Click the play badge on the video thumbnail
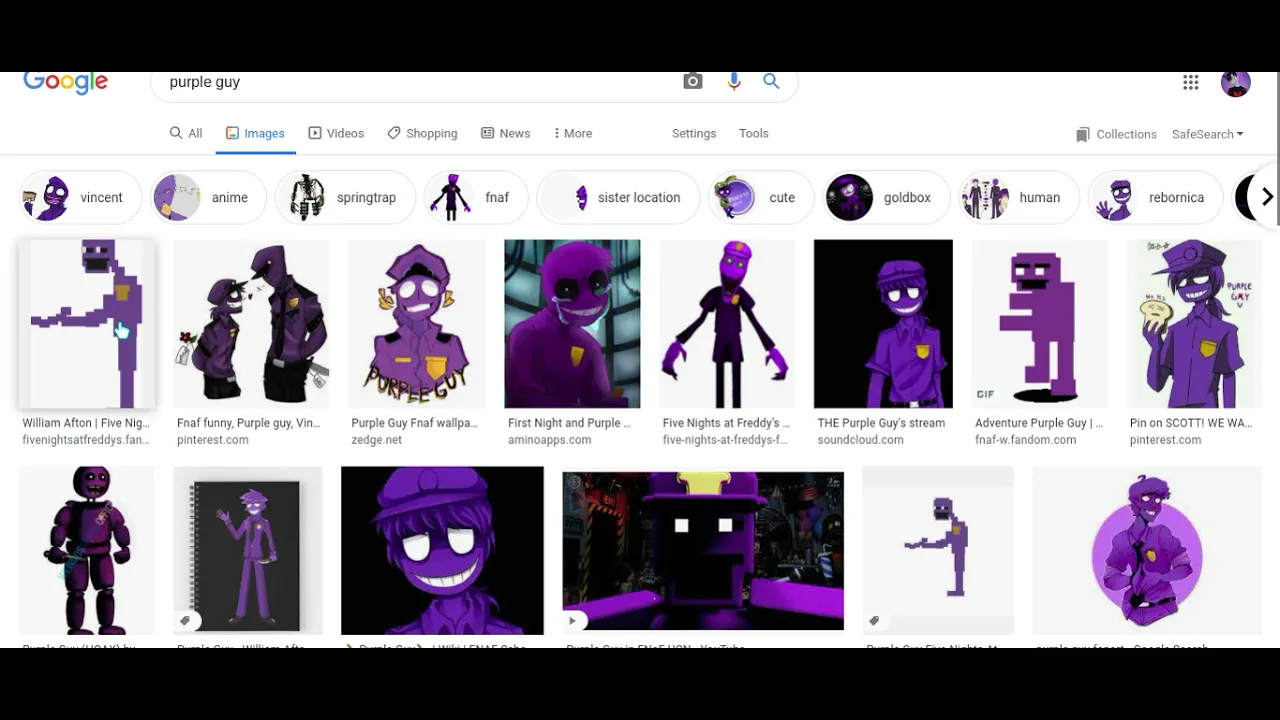The width and height of the screenshot is (1280, 720). (x=573, y=621)
